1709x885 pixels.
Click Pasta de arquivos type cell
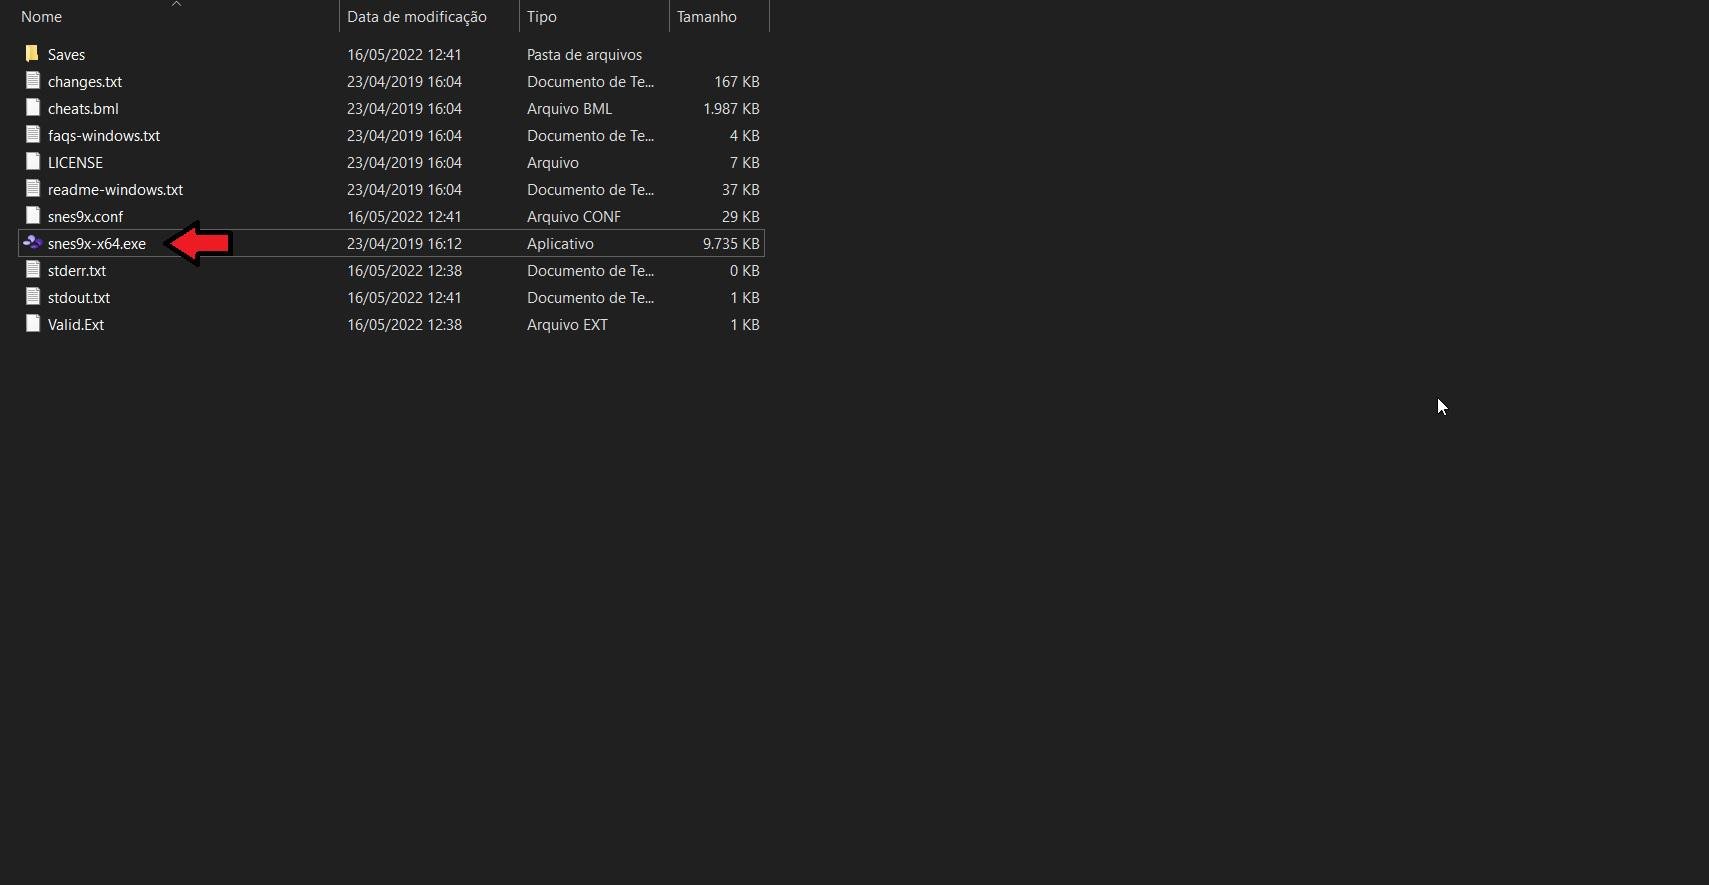tap(584, 55)
